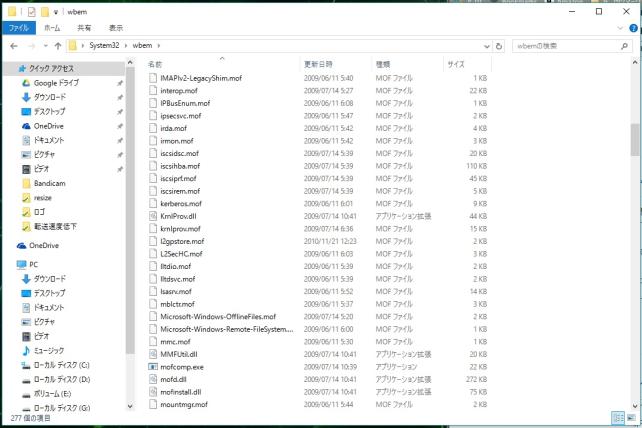Viewport: 642px width, 428px height.
Task: Click the file list vertical scrollbar thumb
Action: coord(635,140)
